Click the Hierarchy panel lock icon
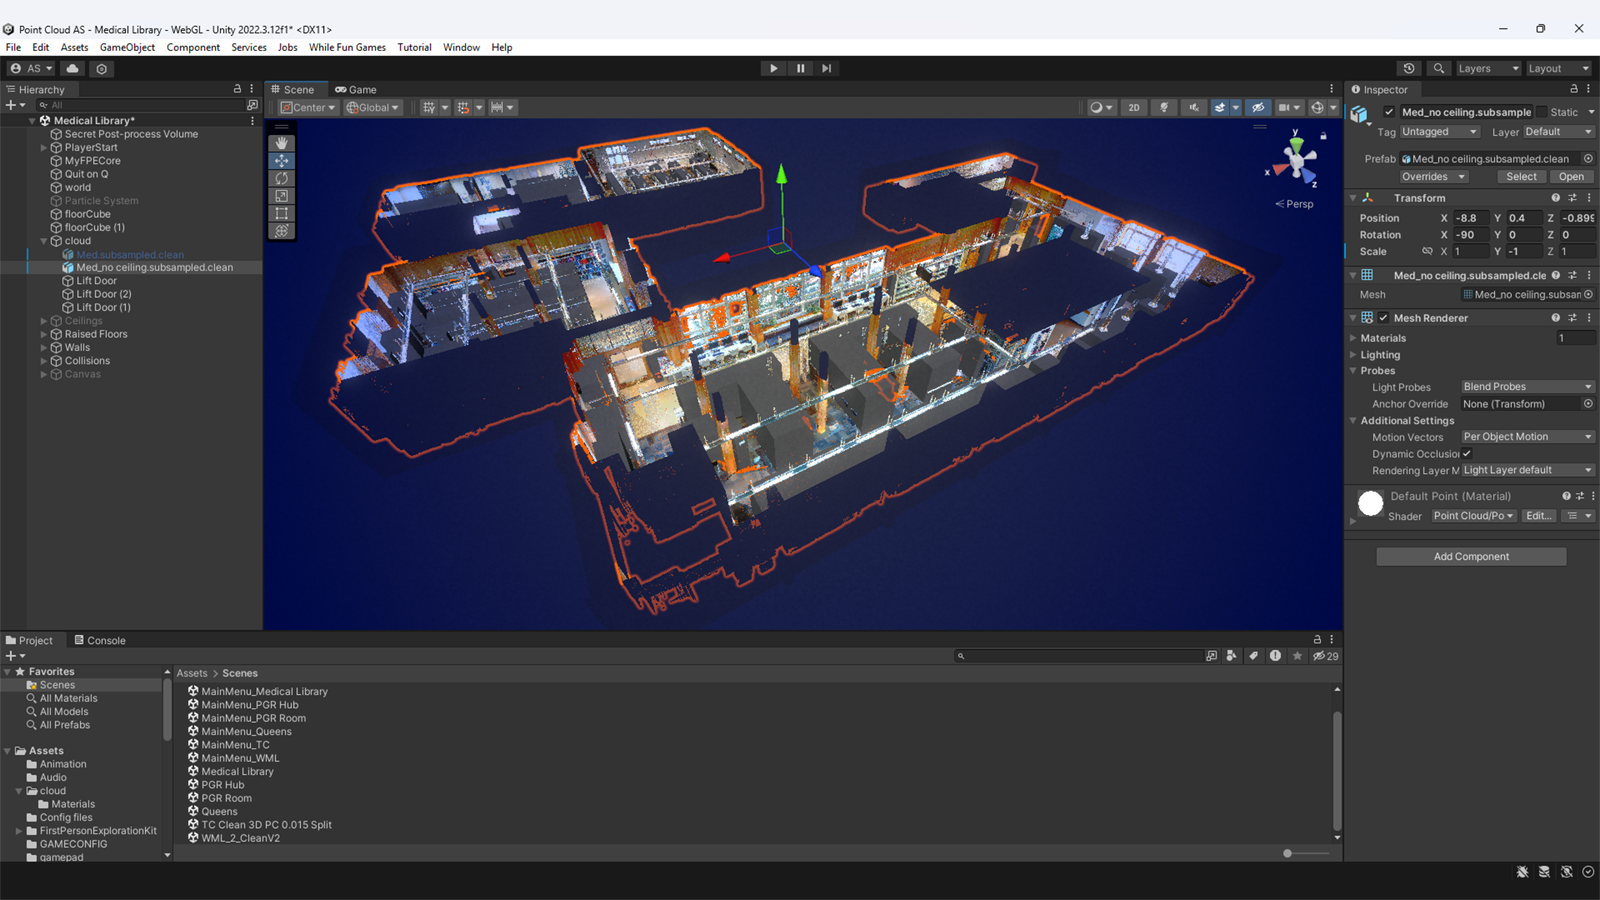This screenshot has height=900, width=1600. click(x=237, y=89)
